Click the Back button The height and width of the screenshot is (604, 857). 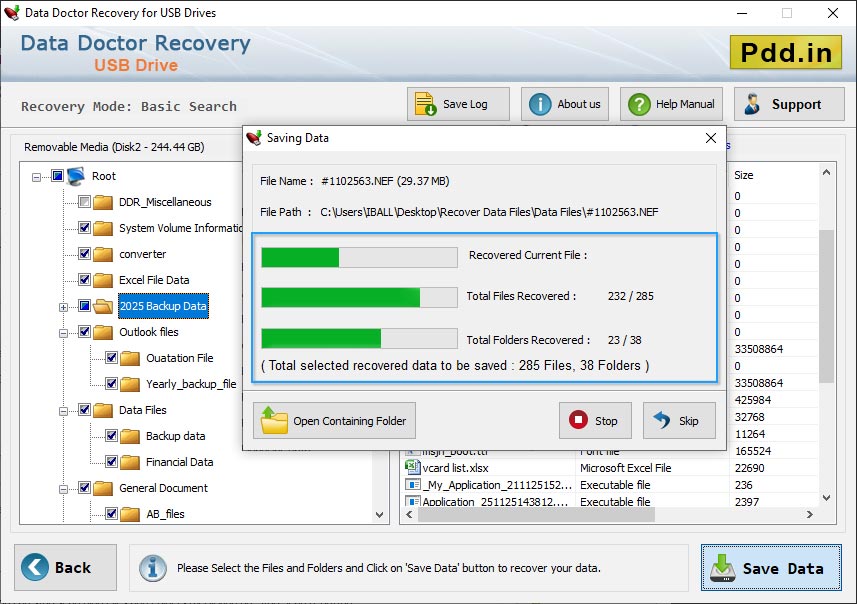click(x=66, y=567)
